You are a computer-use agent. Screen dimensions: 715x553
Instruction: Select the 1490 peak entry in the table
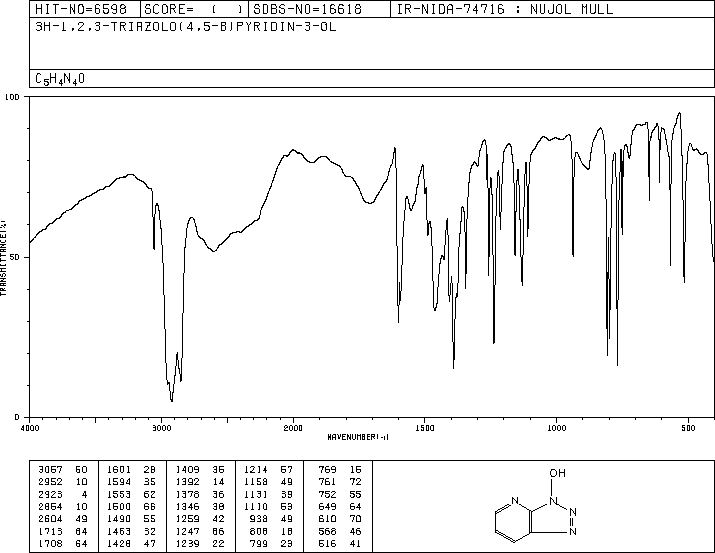131,519
